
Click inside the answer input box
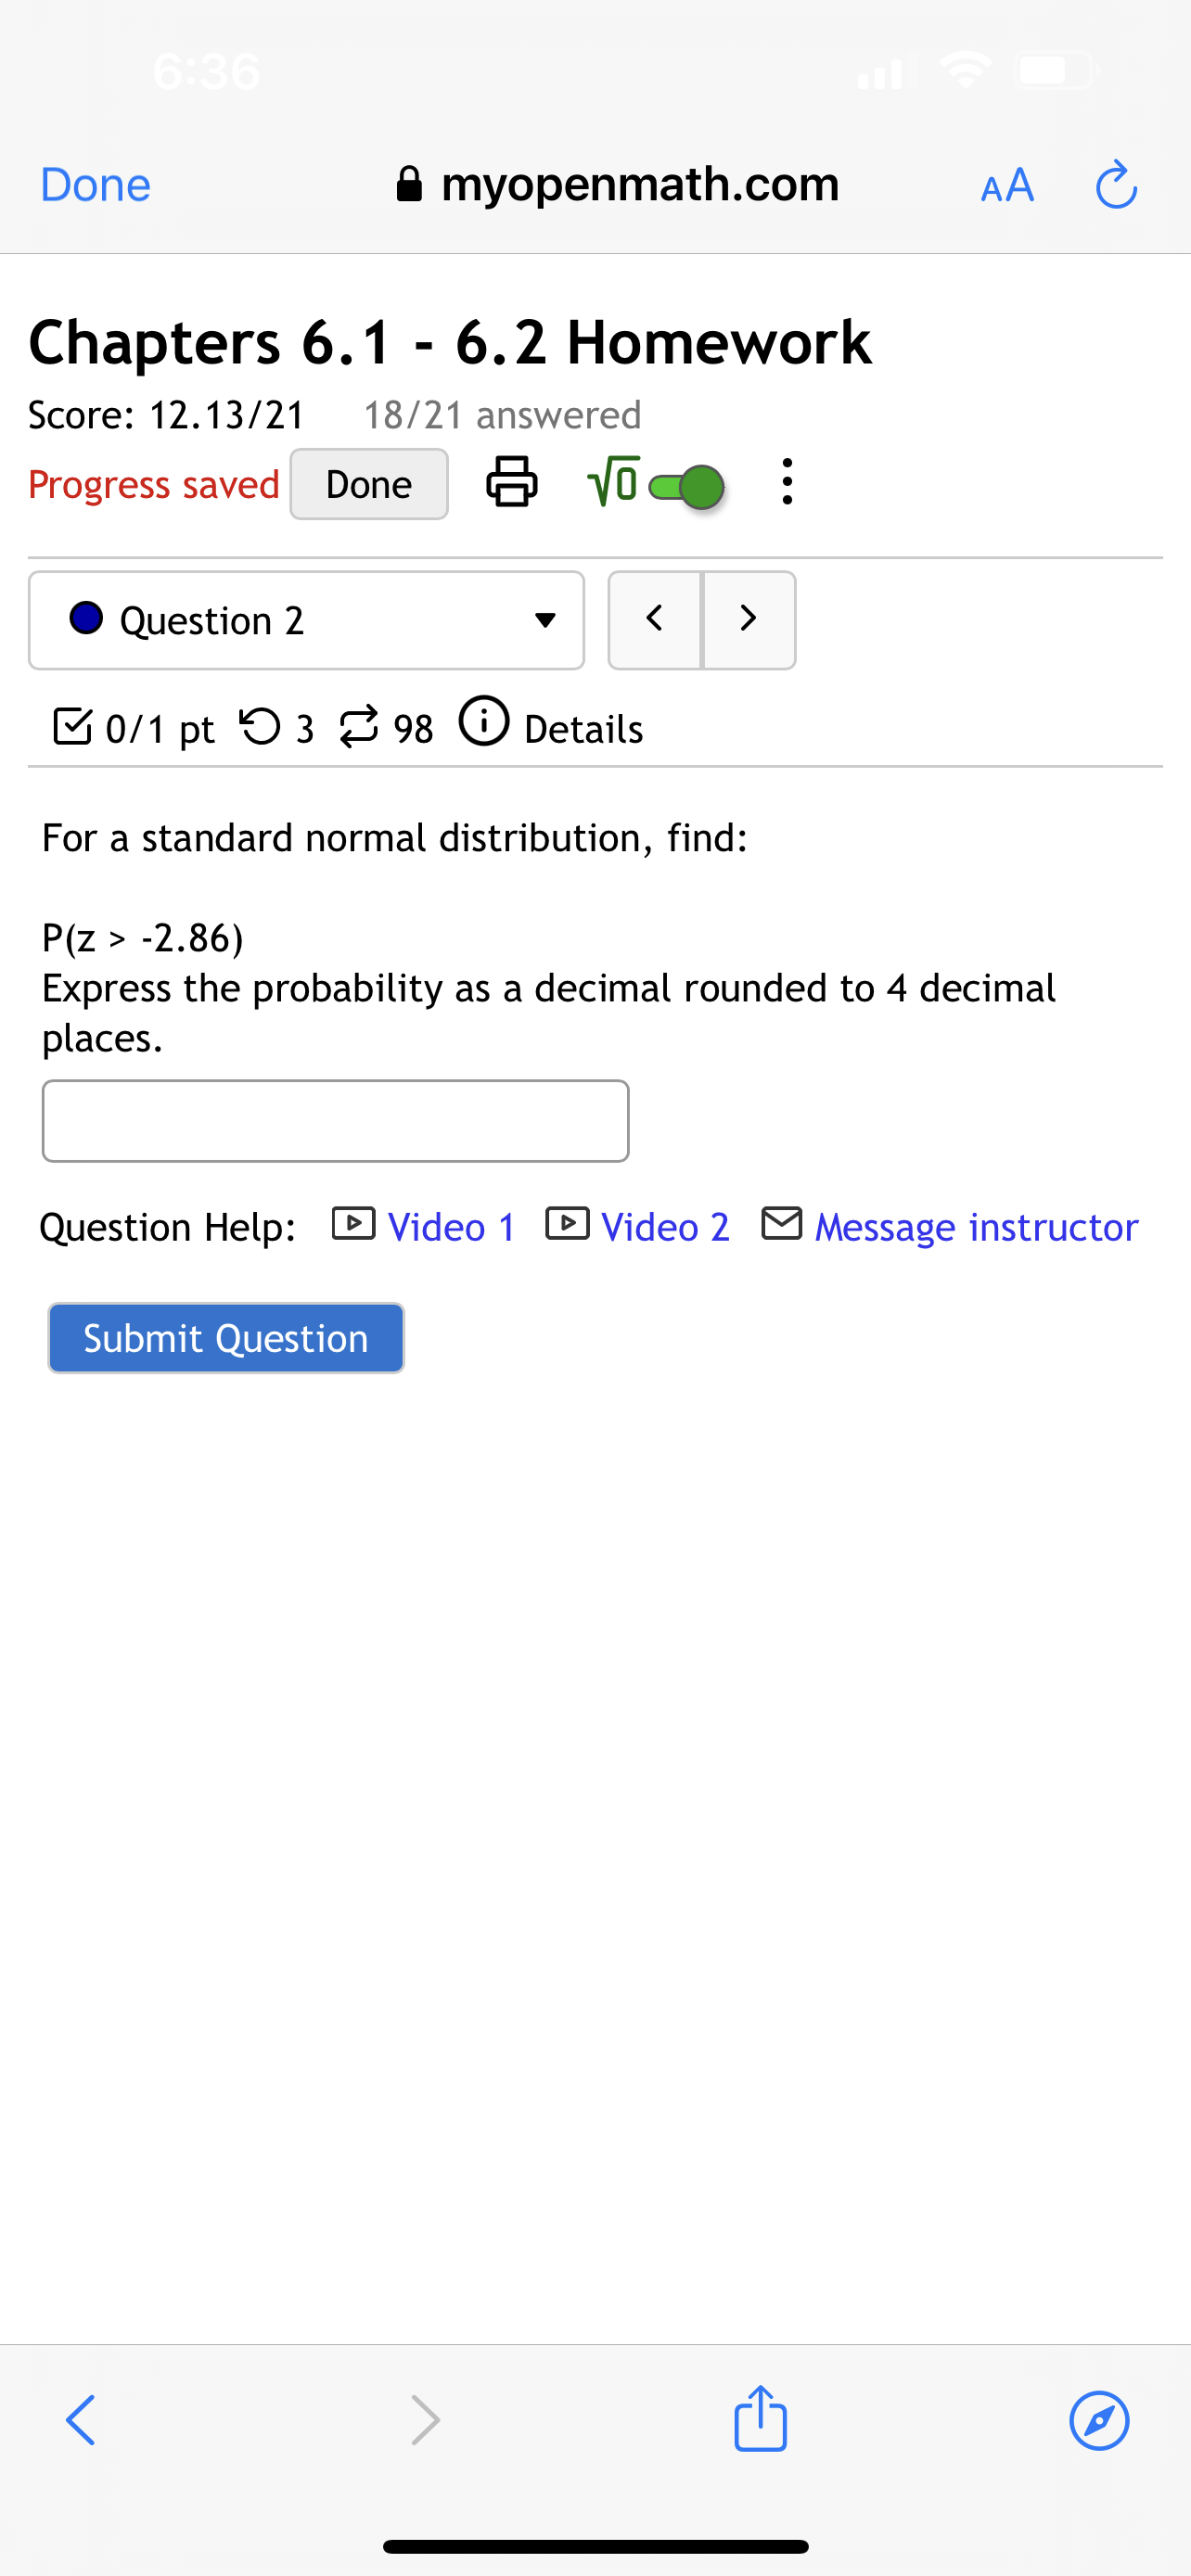coord(335,1120)
